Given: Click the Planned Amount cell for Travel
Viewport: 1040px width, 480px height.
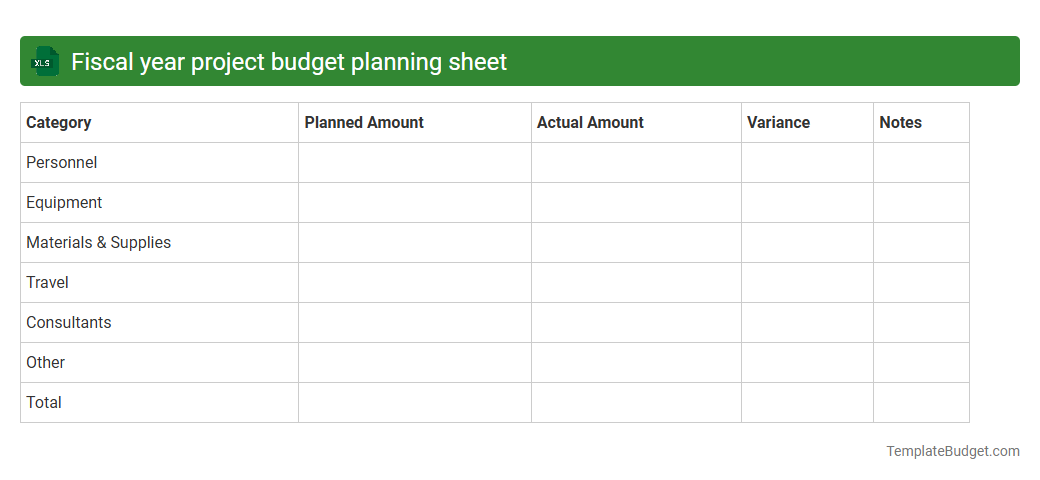Looking at the screenshot, I should click(x=415, y=282).
